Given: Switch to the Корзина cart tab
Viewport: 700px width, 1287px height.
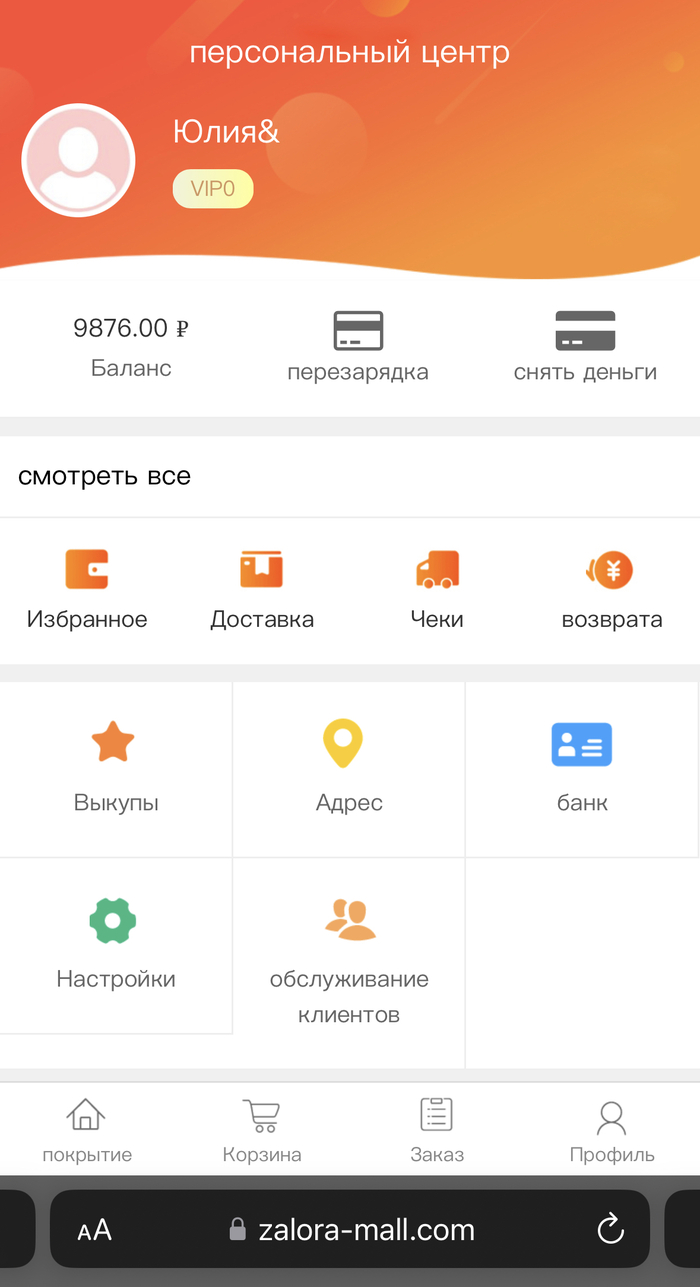Looking at the screenshot, I should (x=262, y=1131).
